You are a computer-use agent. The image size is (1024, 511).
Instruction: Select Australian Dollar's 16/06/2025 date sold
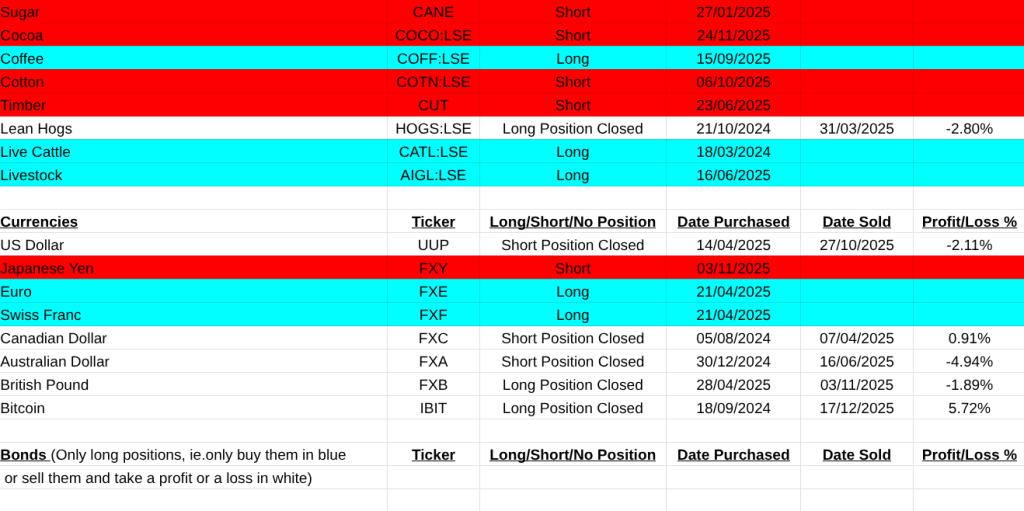click(856, 362)
